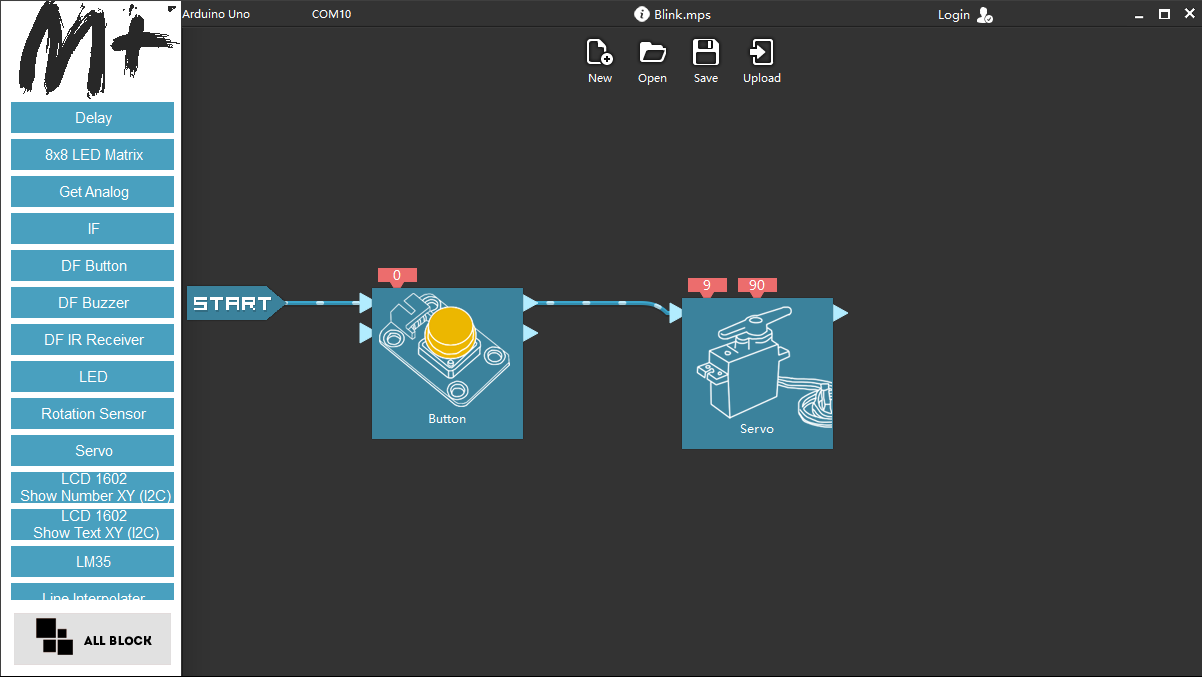Click the Arduino Uno board label
Image resolution: width=1202 pixels, height=677 pixels.
click(216, 14)
